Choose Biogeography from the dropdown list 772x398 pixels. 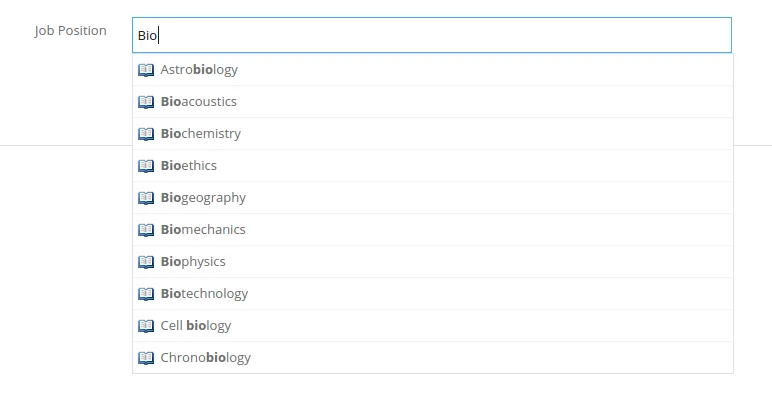point(433,198)
